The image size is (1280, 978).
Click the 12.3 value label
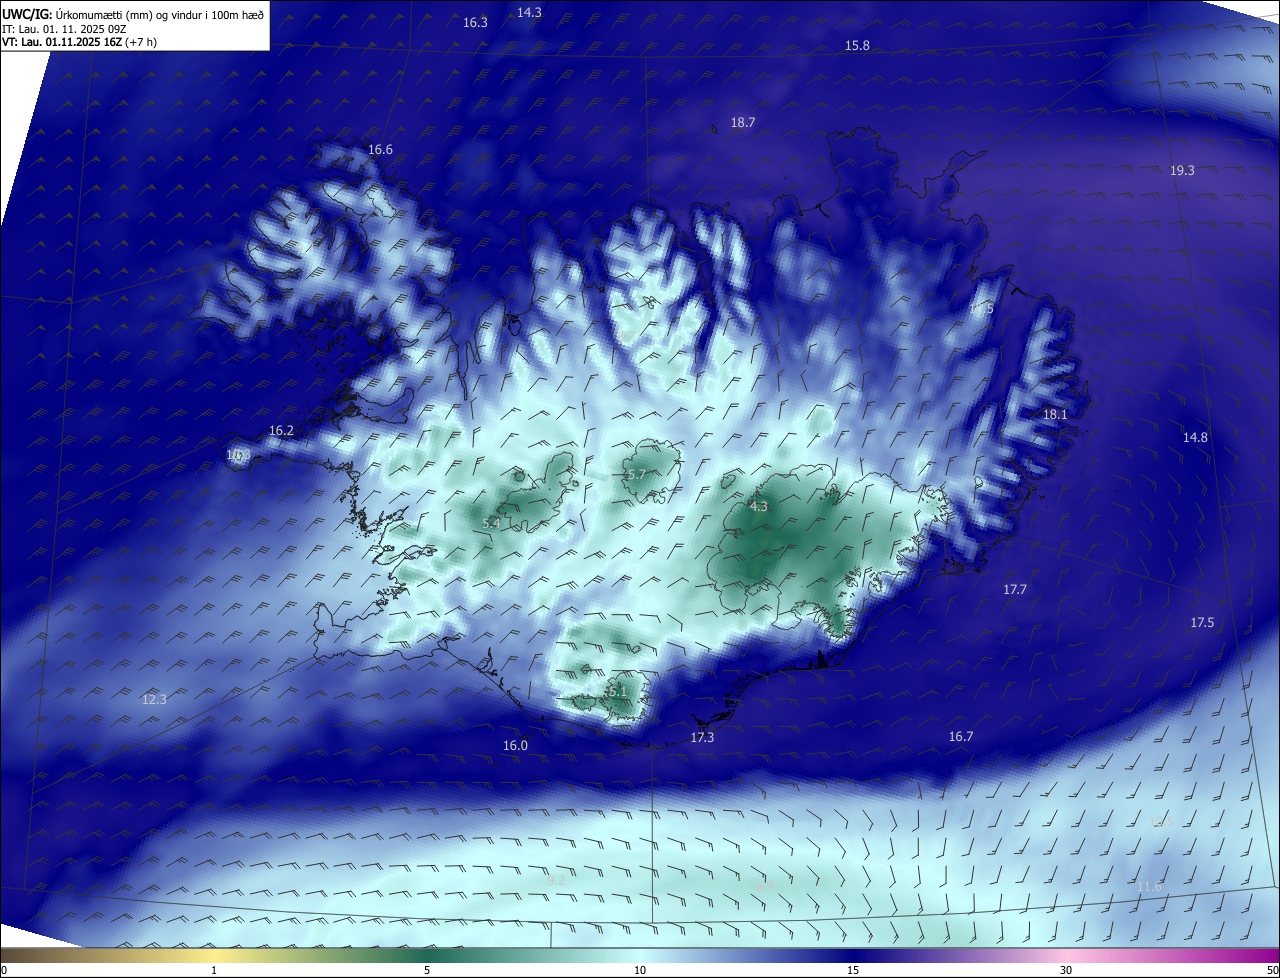[154, 700]
